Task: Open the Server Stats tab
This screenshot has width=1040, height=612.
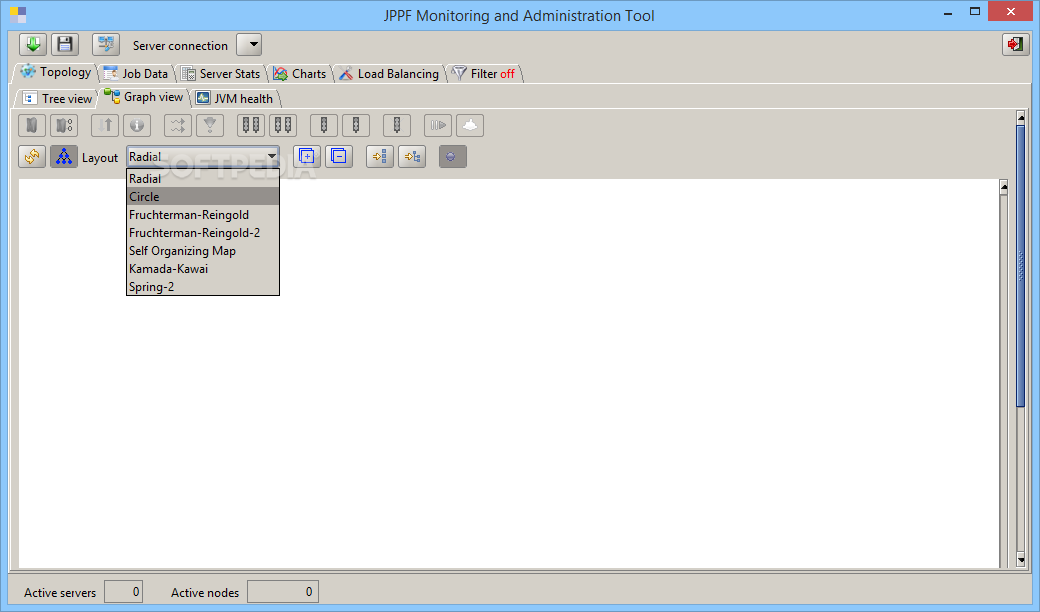Action: 222,74
